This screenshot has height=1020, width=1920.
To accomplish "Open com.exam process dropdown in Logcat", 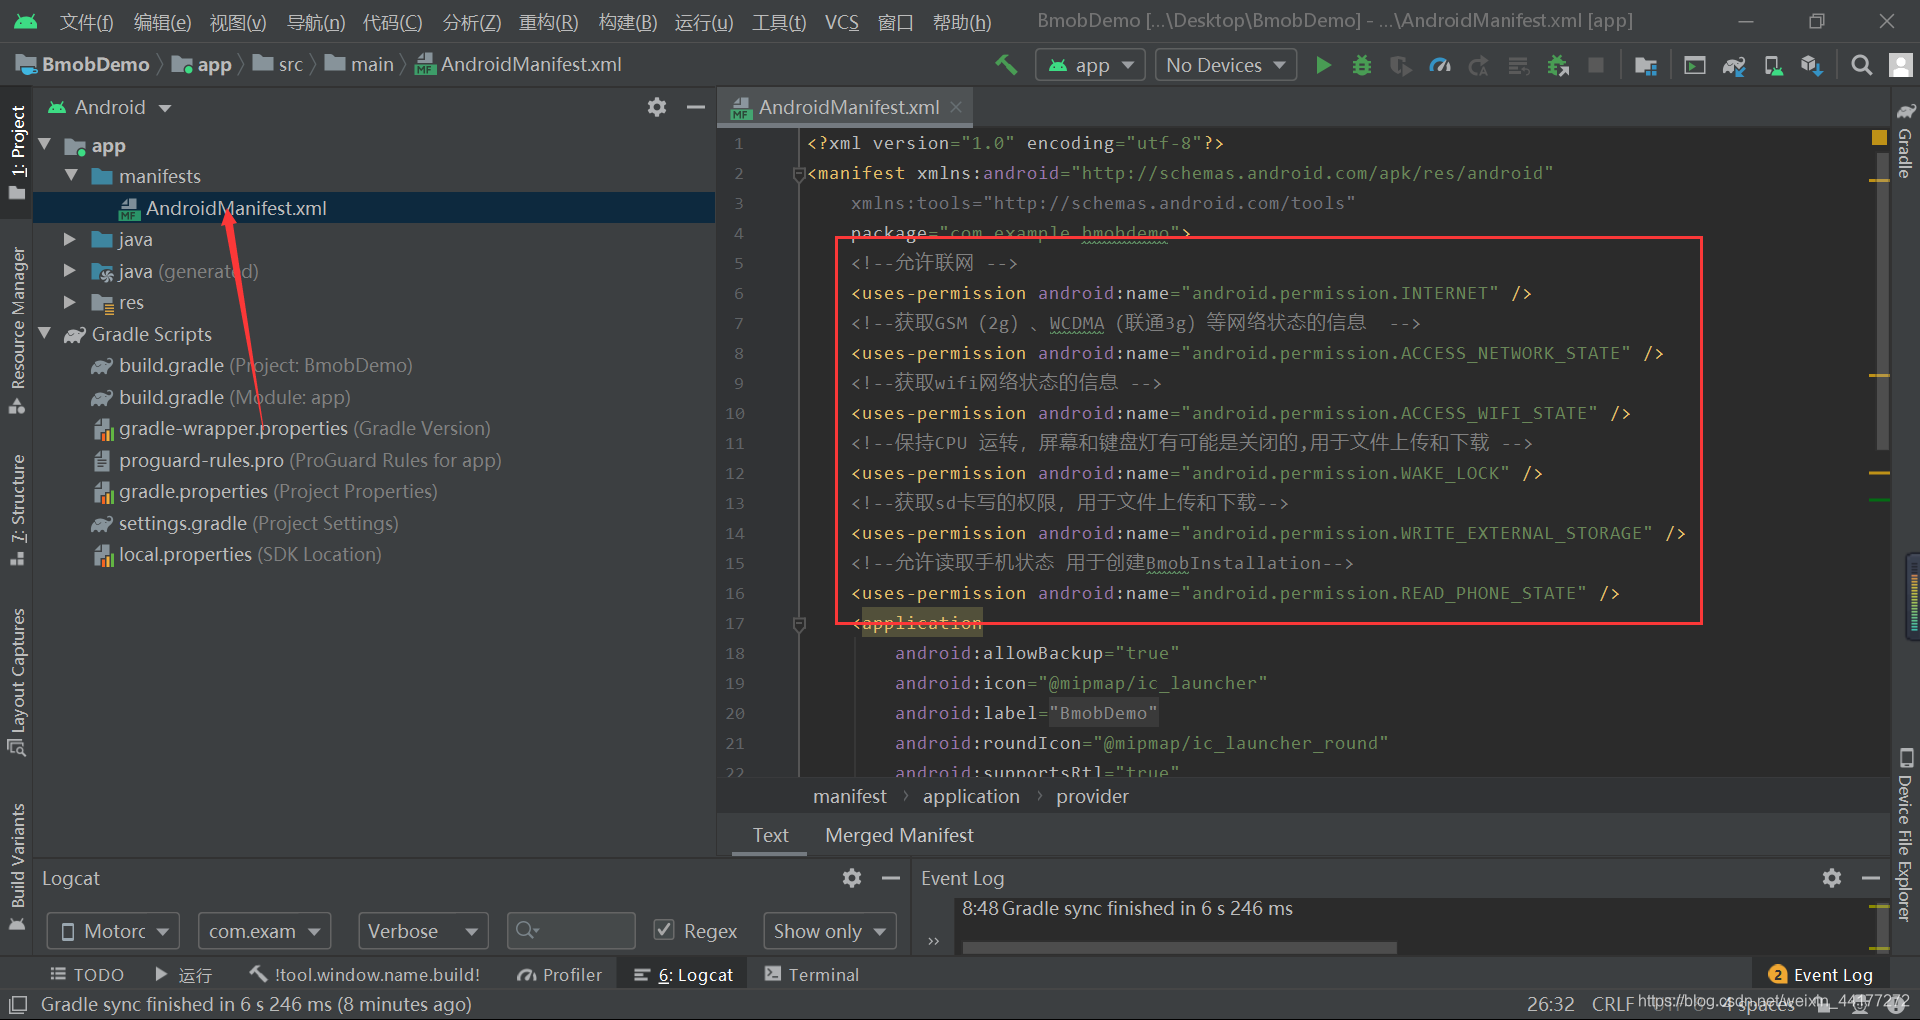I will coord(264,931).
